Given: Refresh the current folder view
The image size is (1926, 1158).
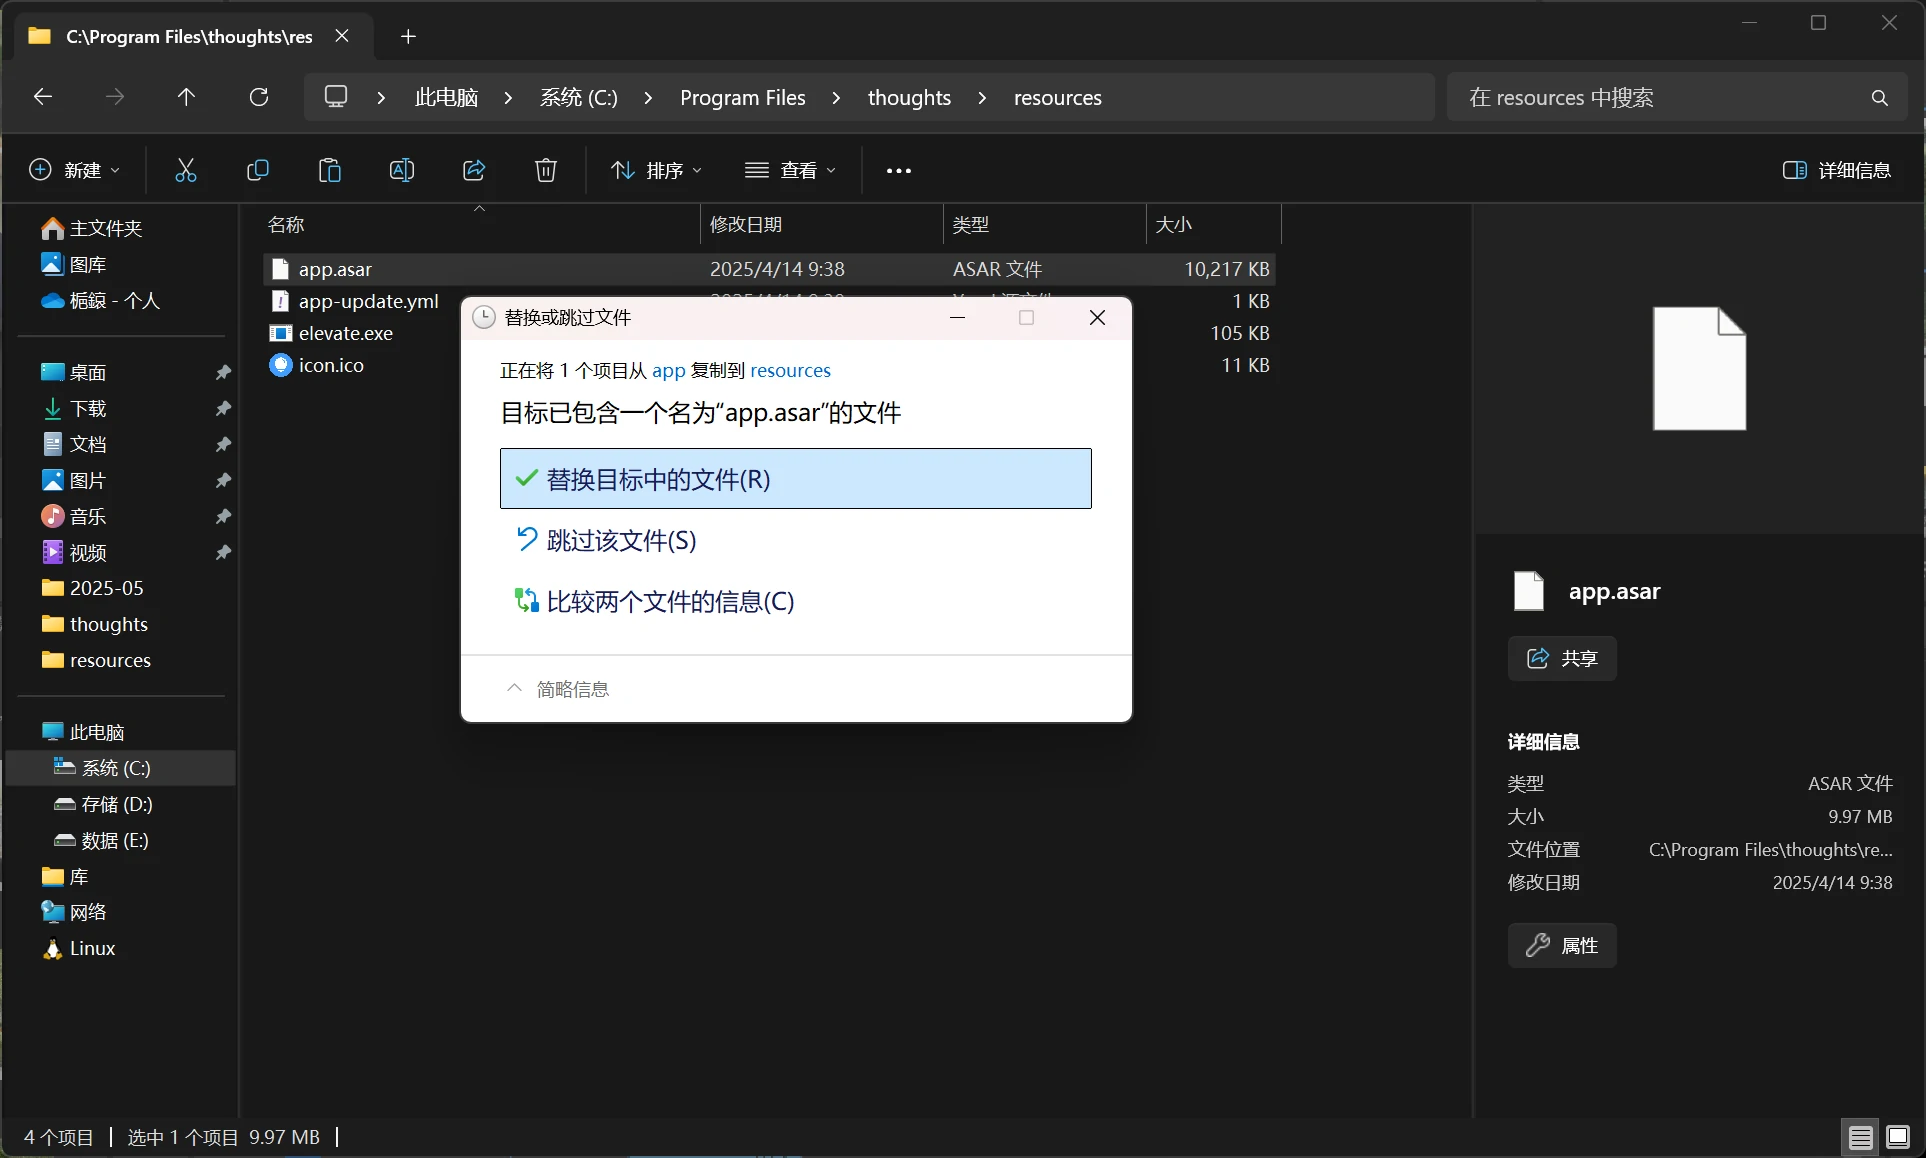Looking at the screenshot, I should point(259,97).
